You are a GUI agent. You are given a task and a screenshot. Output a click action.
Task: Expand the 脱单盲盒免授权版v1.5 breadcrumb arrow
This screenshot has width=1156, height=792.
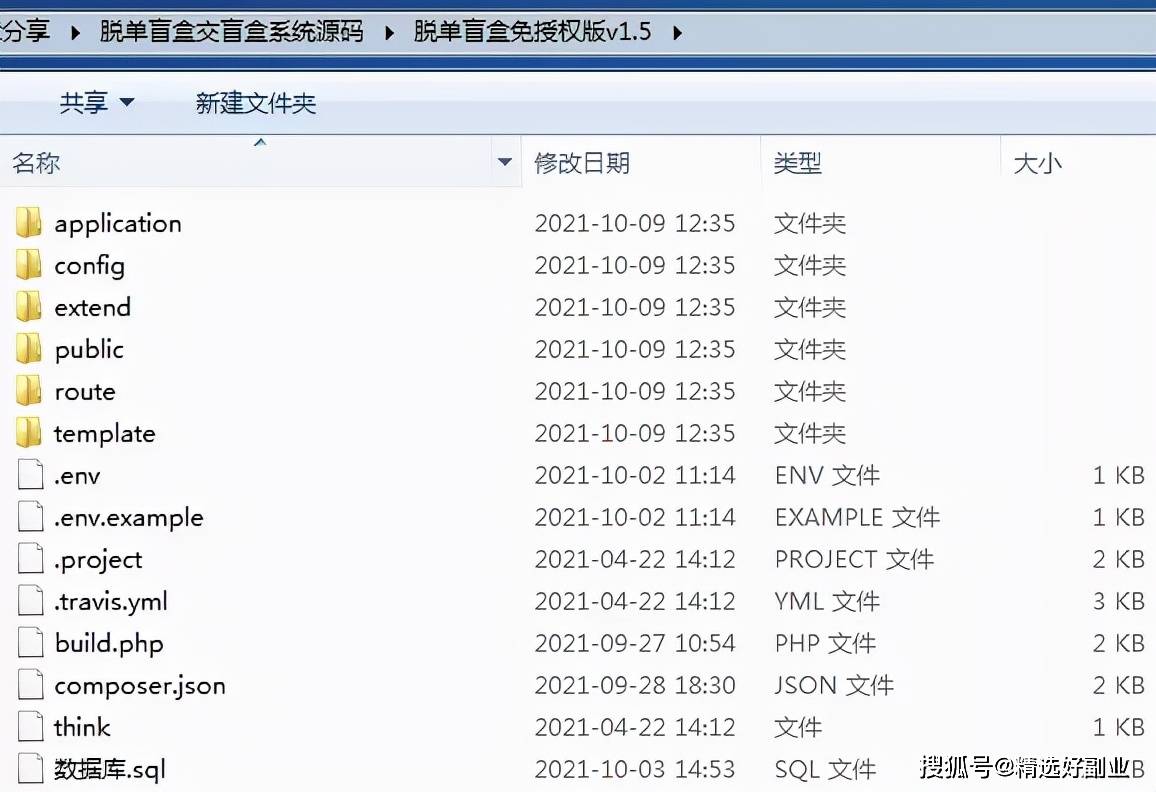tap(679, 31)
